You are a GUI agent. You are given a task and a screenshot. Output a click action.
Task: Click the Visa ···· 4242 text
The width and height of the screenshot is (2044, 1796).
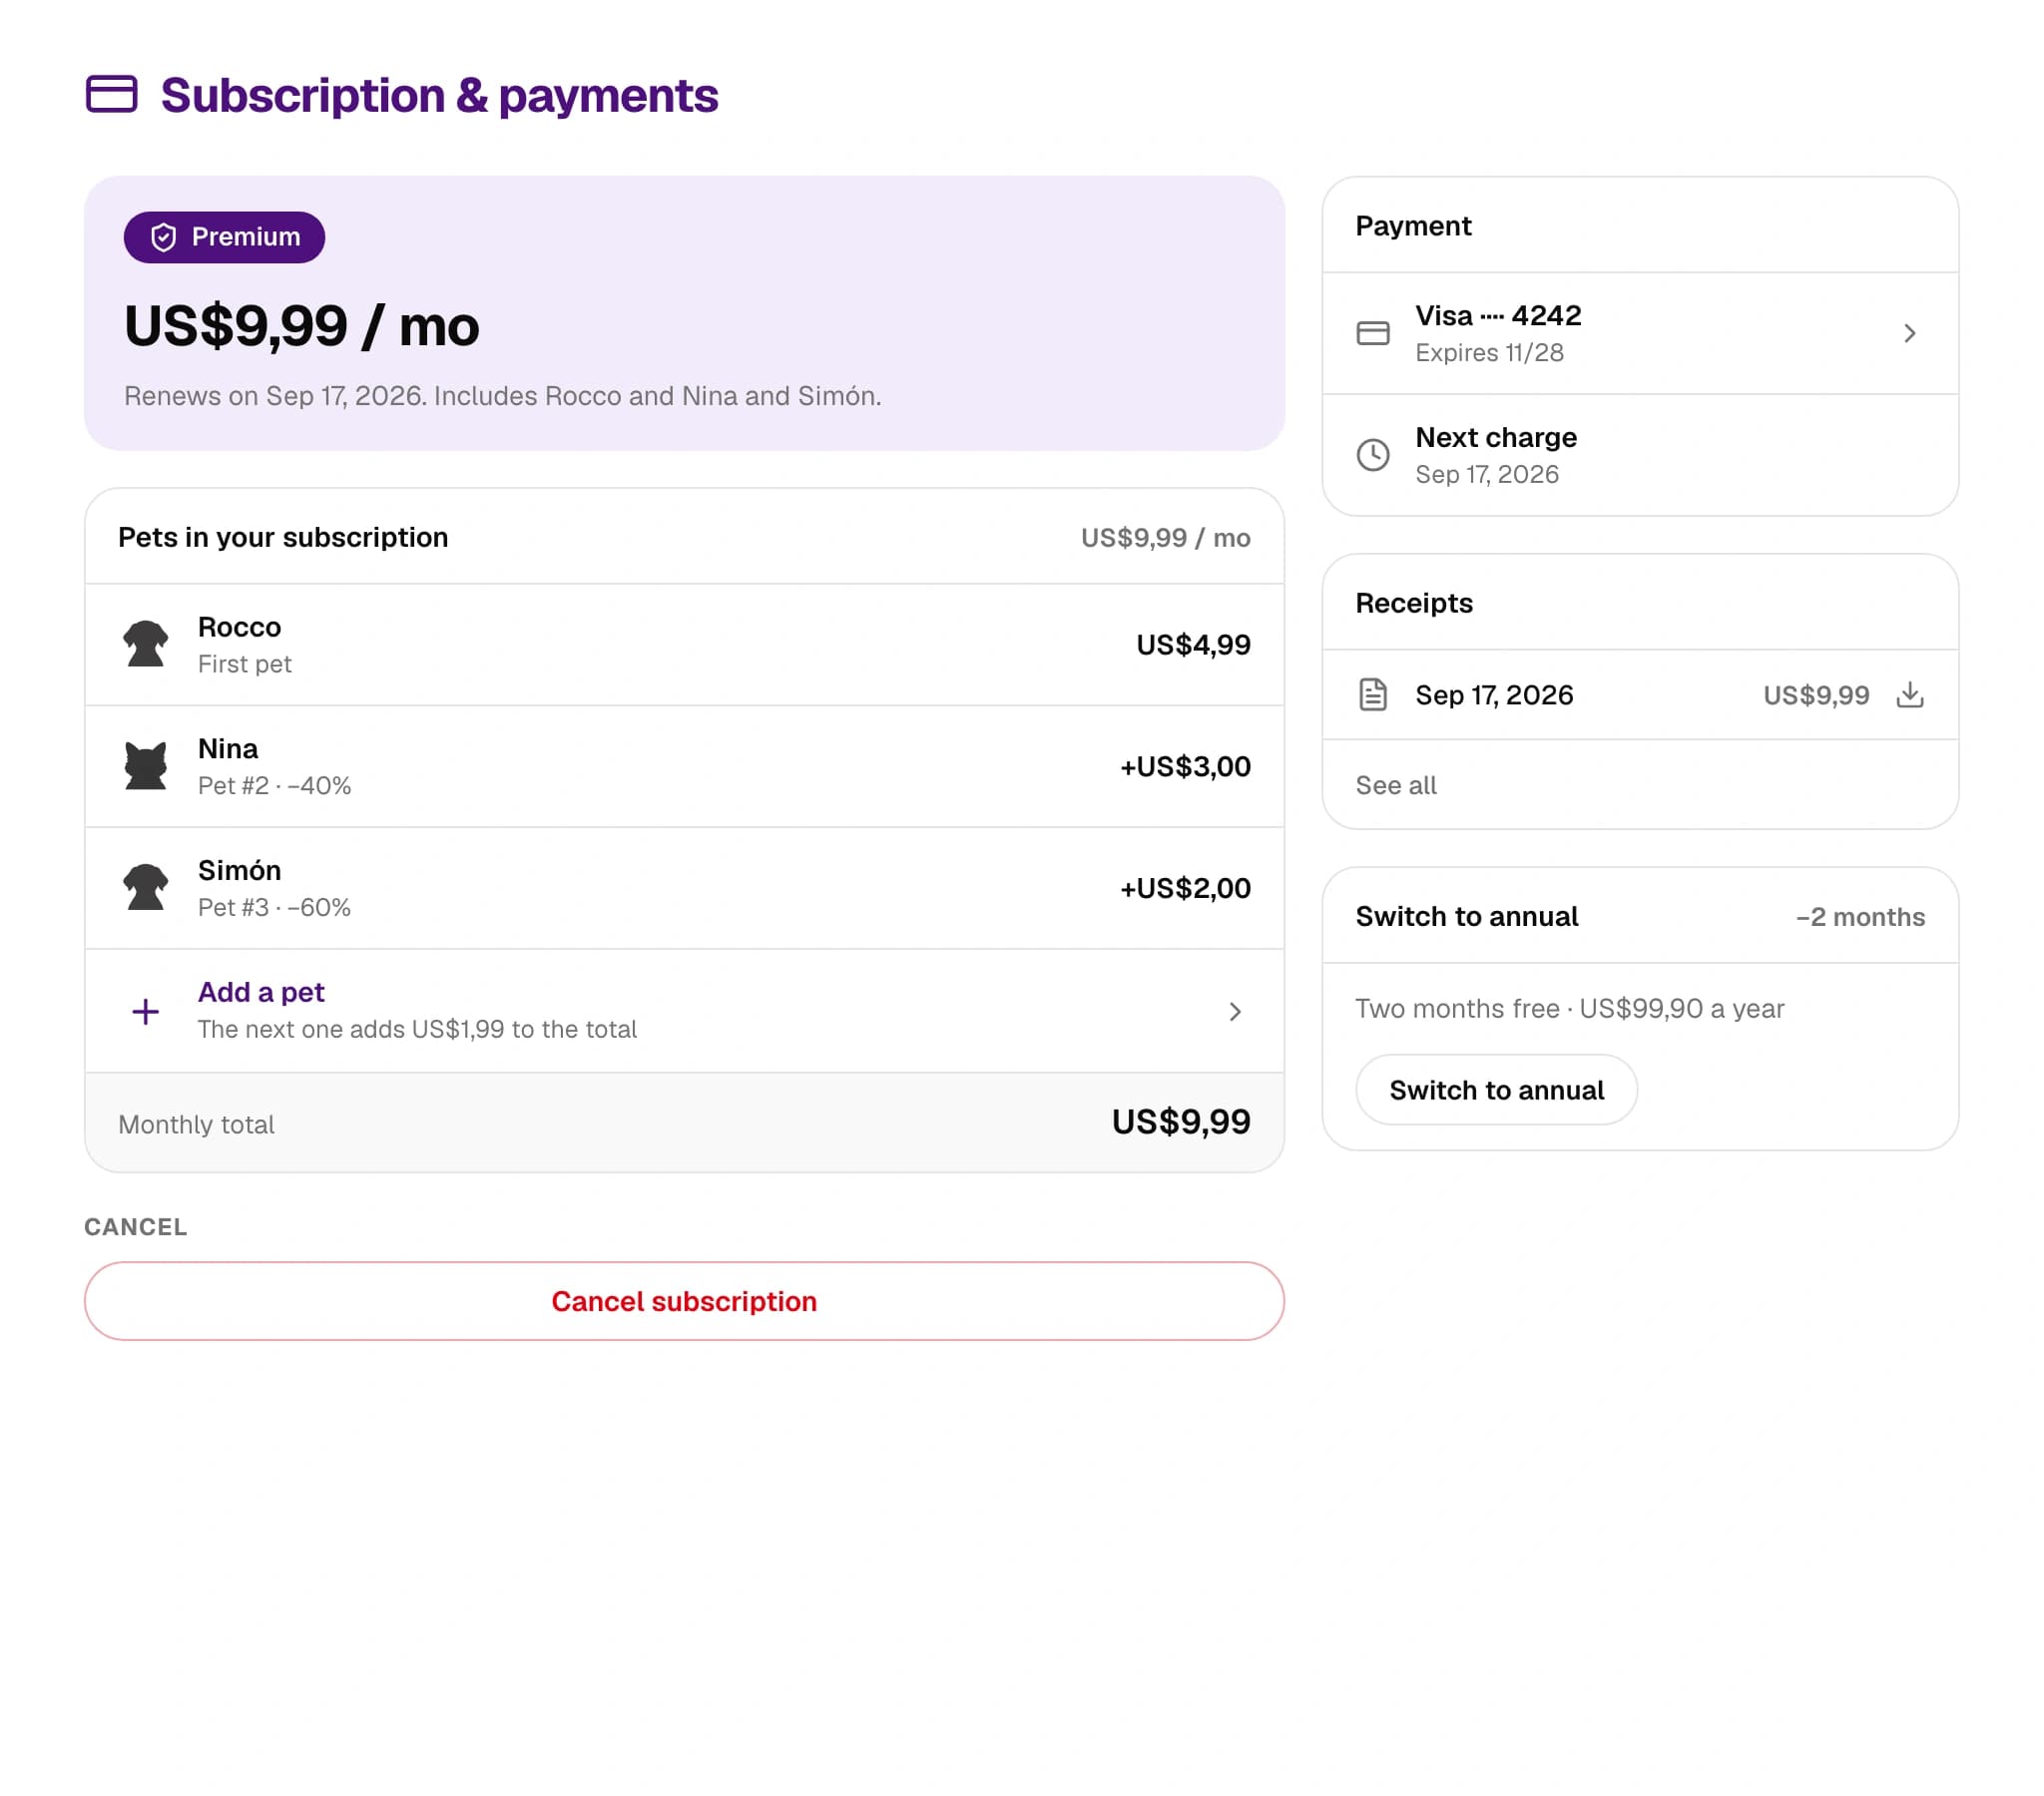[1498, 316]
